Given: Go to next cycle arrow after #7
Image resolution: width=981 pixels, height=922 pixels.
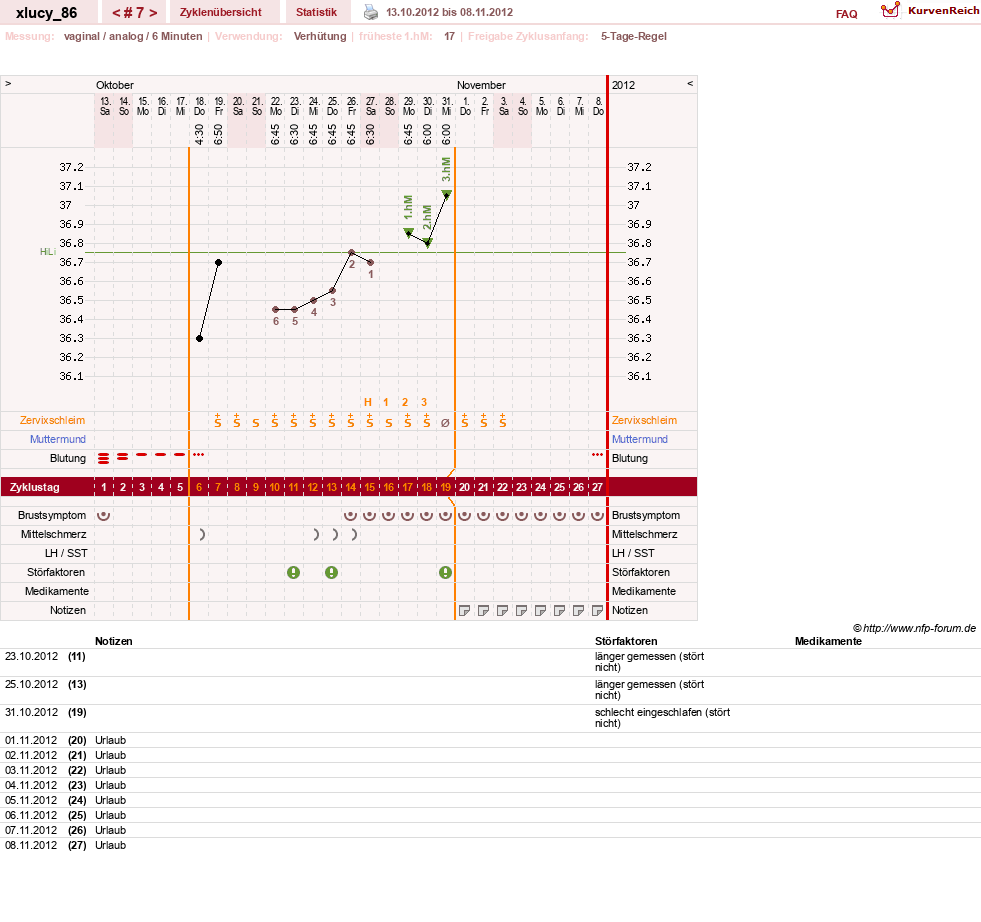Looking at the screenshot, I should click(153, 13).
